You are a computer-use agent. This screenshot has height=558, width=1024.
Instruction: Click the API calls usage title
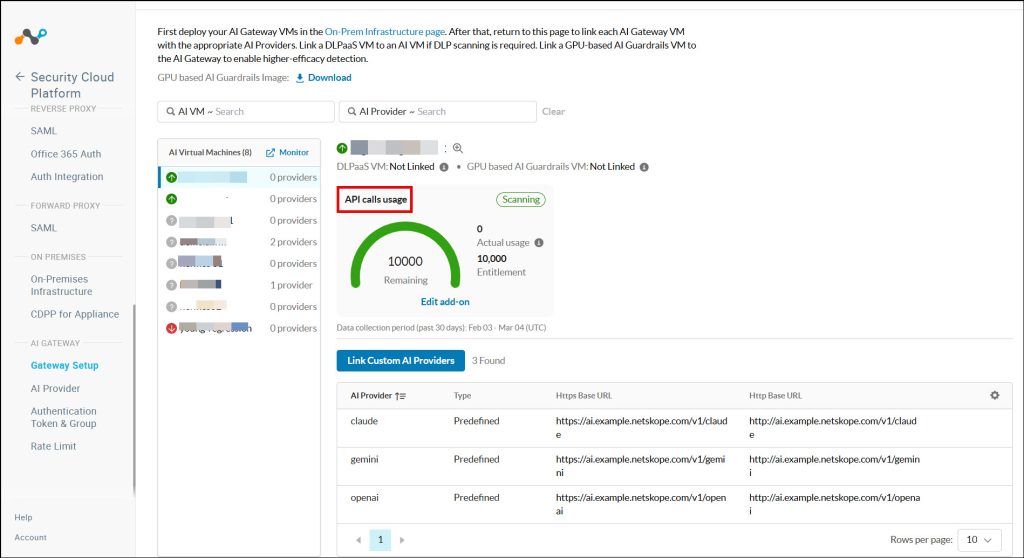[x=376, y=199]
